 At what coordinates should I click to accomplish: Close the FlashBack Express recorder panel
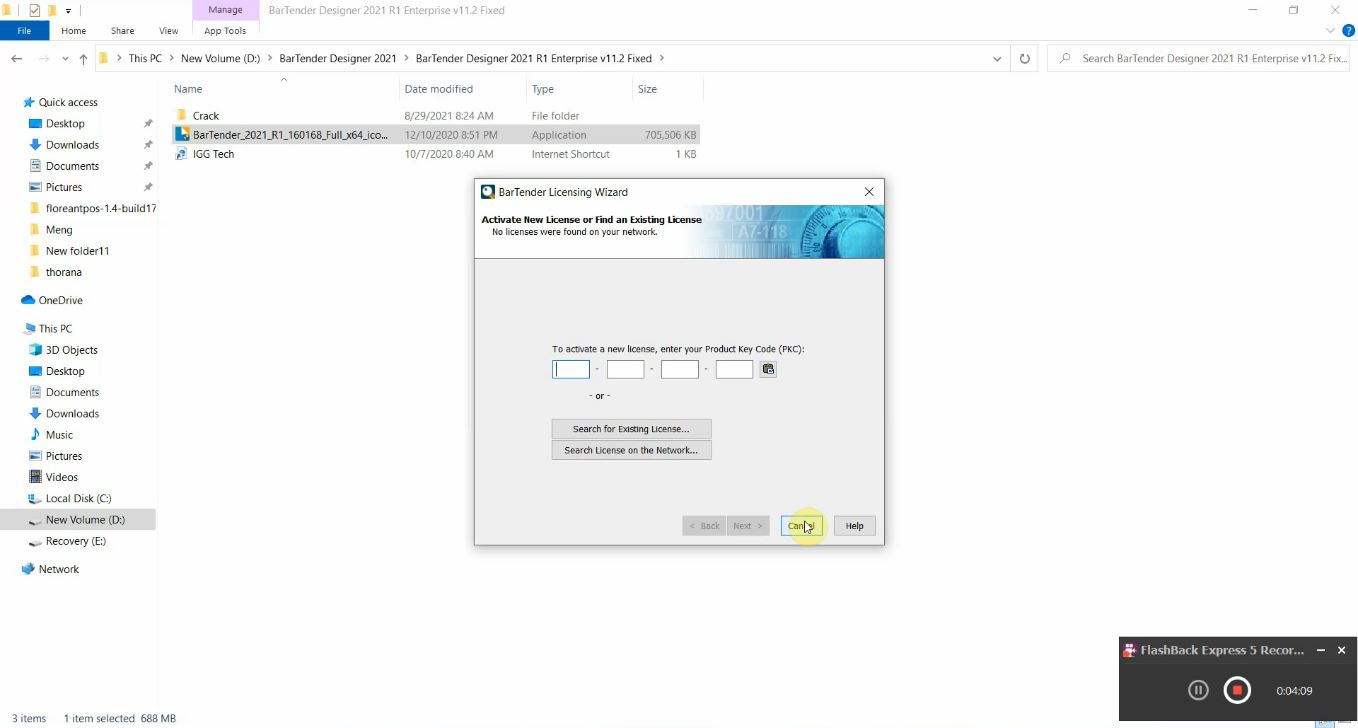coord(1342,650)
